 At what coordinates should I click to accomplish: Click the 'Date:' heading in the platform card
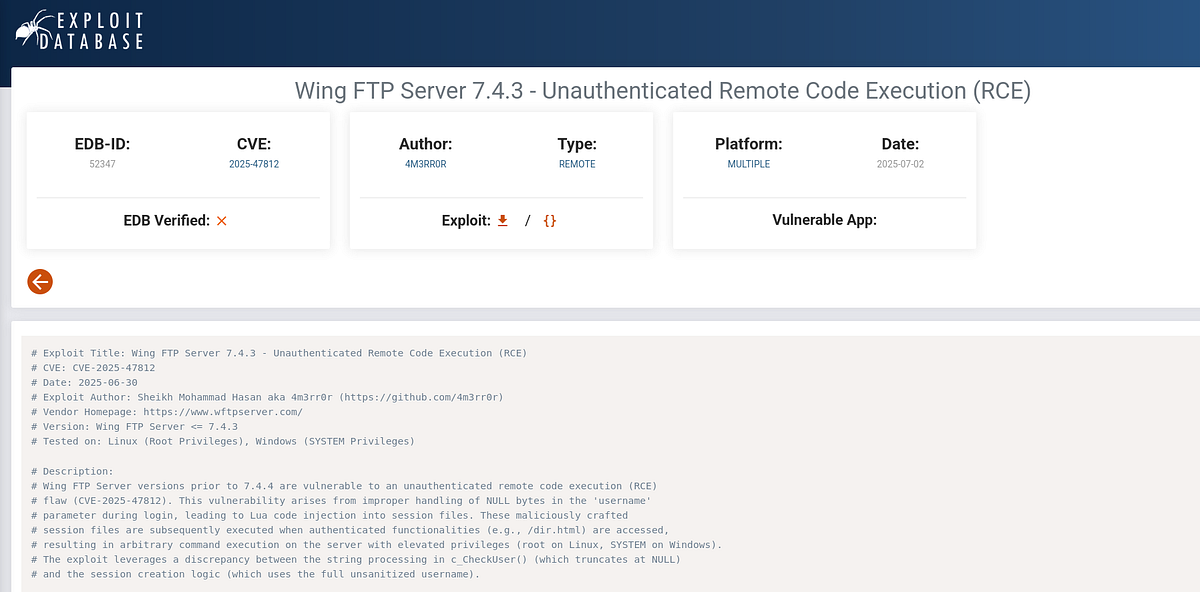coord(900,144)
